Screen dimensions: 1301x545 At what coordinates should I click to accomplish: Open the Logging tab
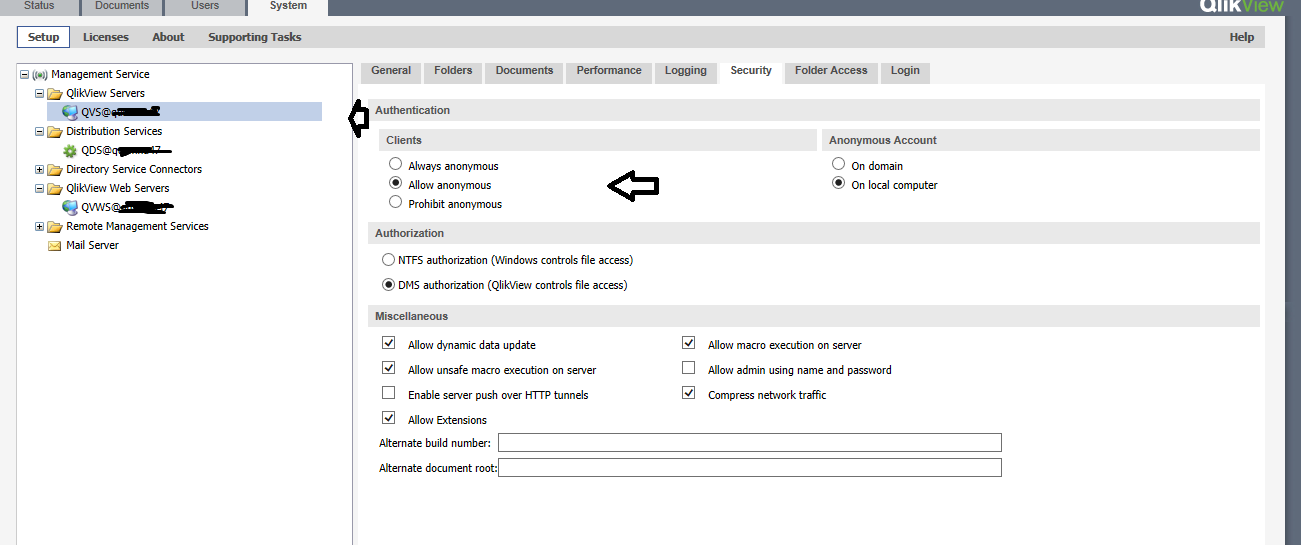coord(686,71)
